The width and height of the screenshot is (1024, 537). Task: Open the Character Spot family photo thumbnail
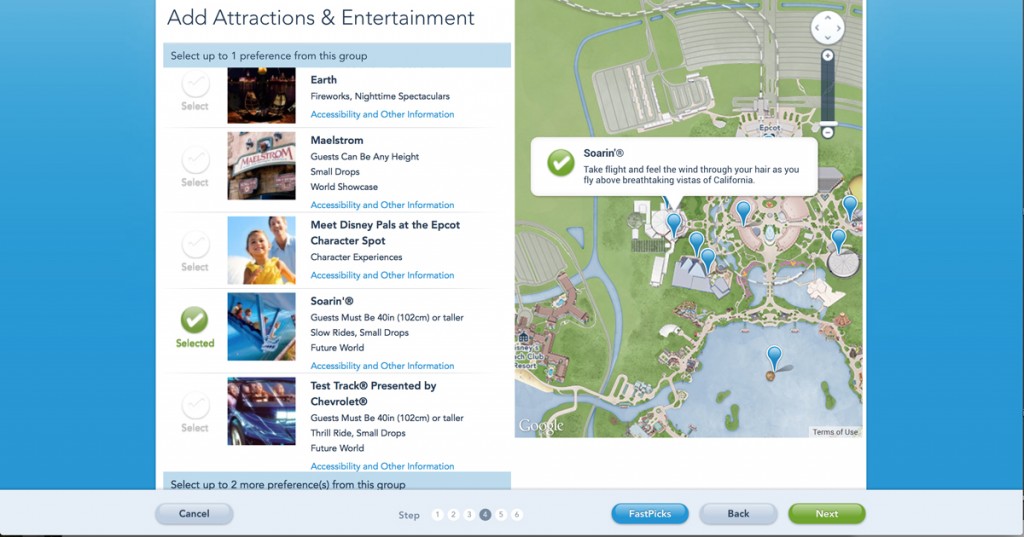pyautogui.click(x=261, y=250)
